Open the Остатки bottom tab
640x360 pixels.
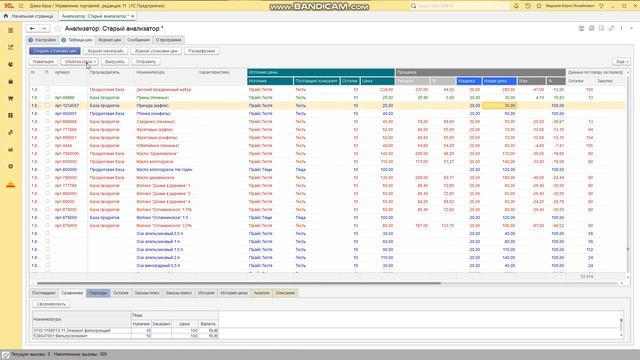click(x=121, y=293)
